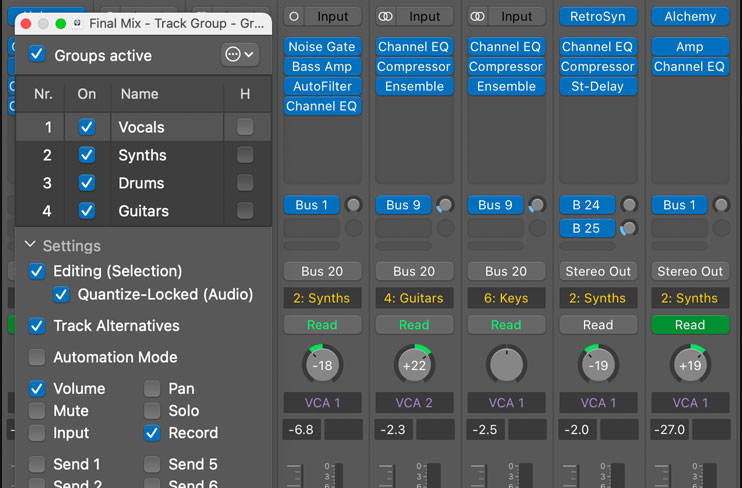This screenshot has height=488, width=742.
Task: Uncheck the Volume setting
Action: click(37, 389)
